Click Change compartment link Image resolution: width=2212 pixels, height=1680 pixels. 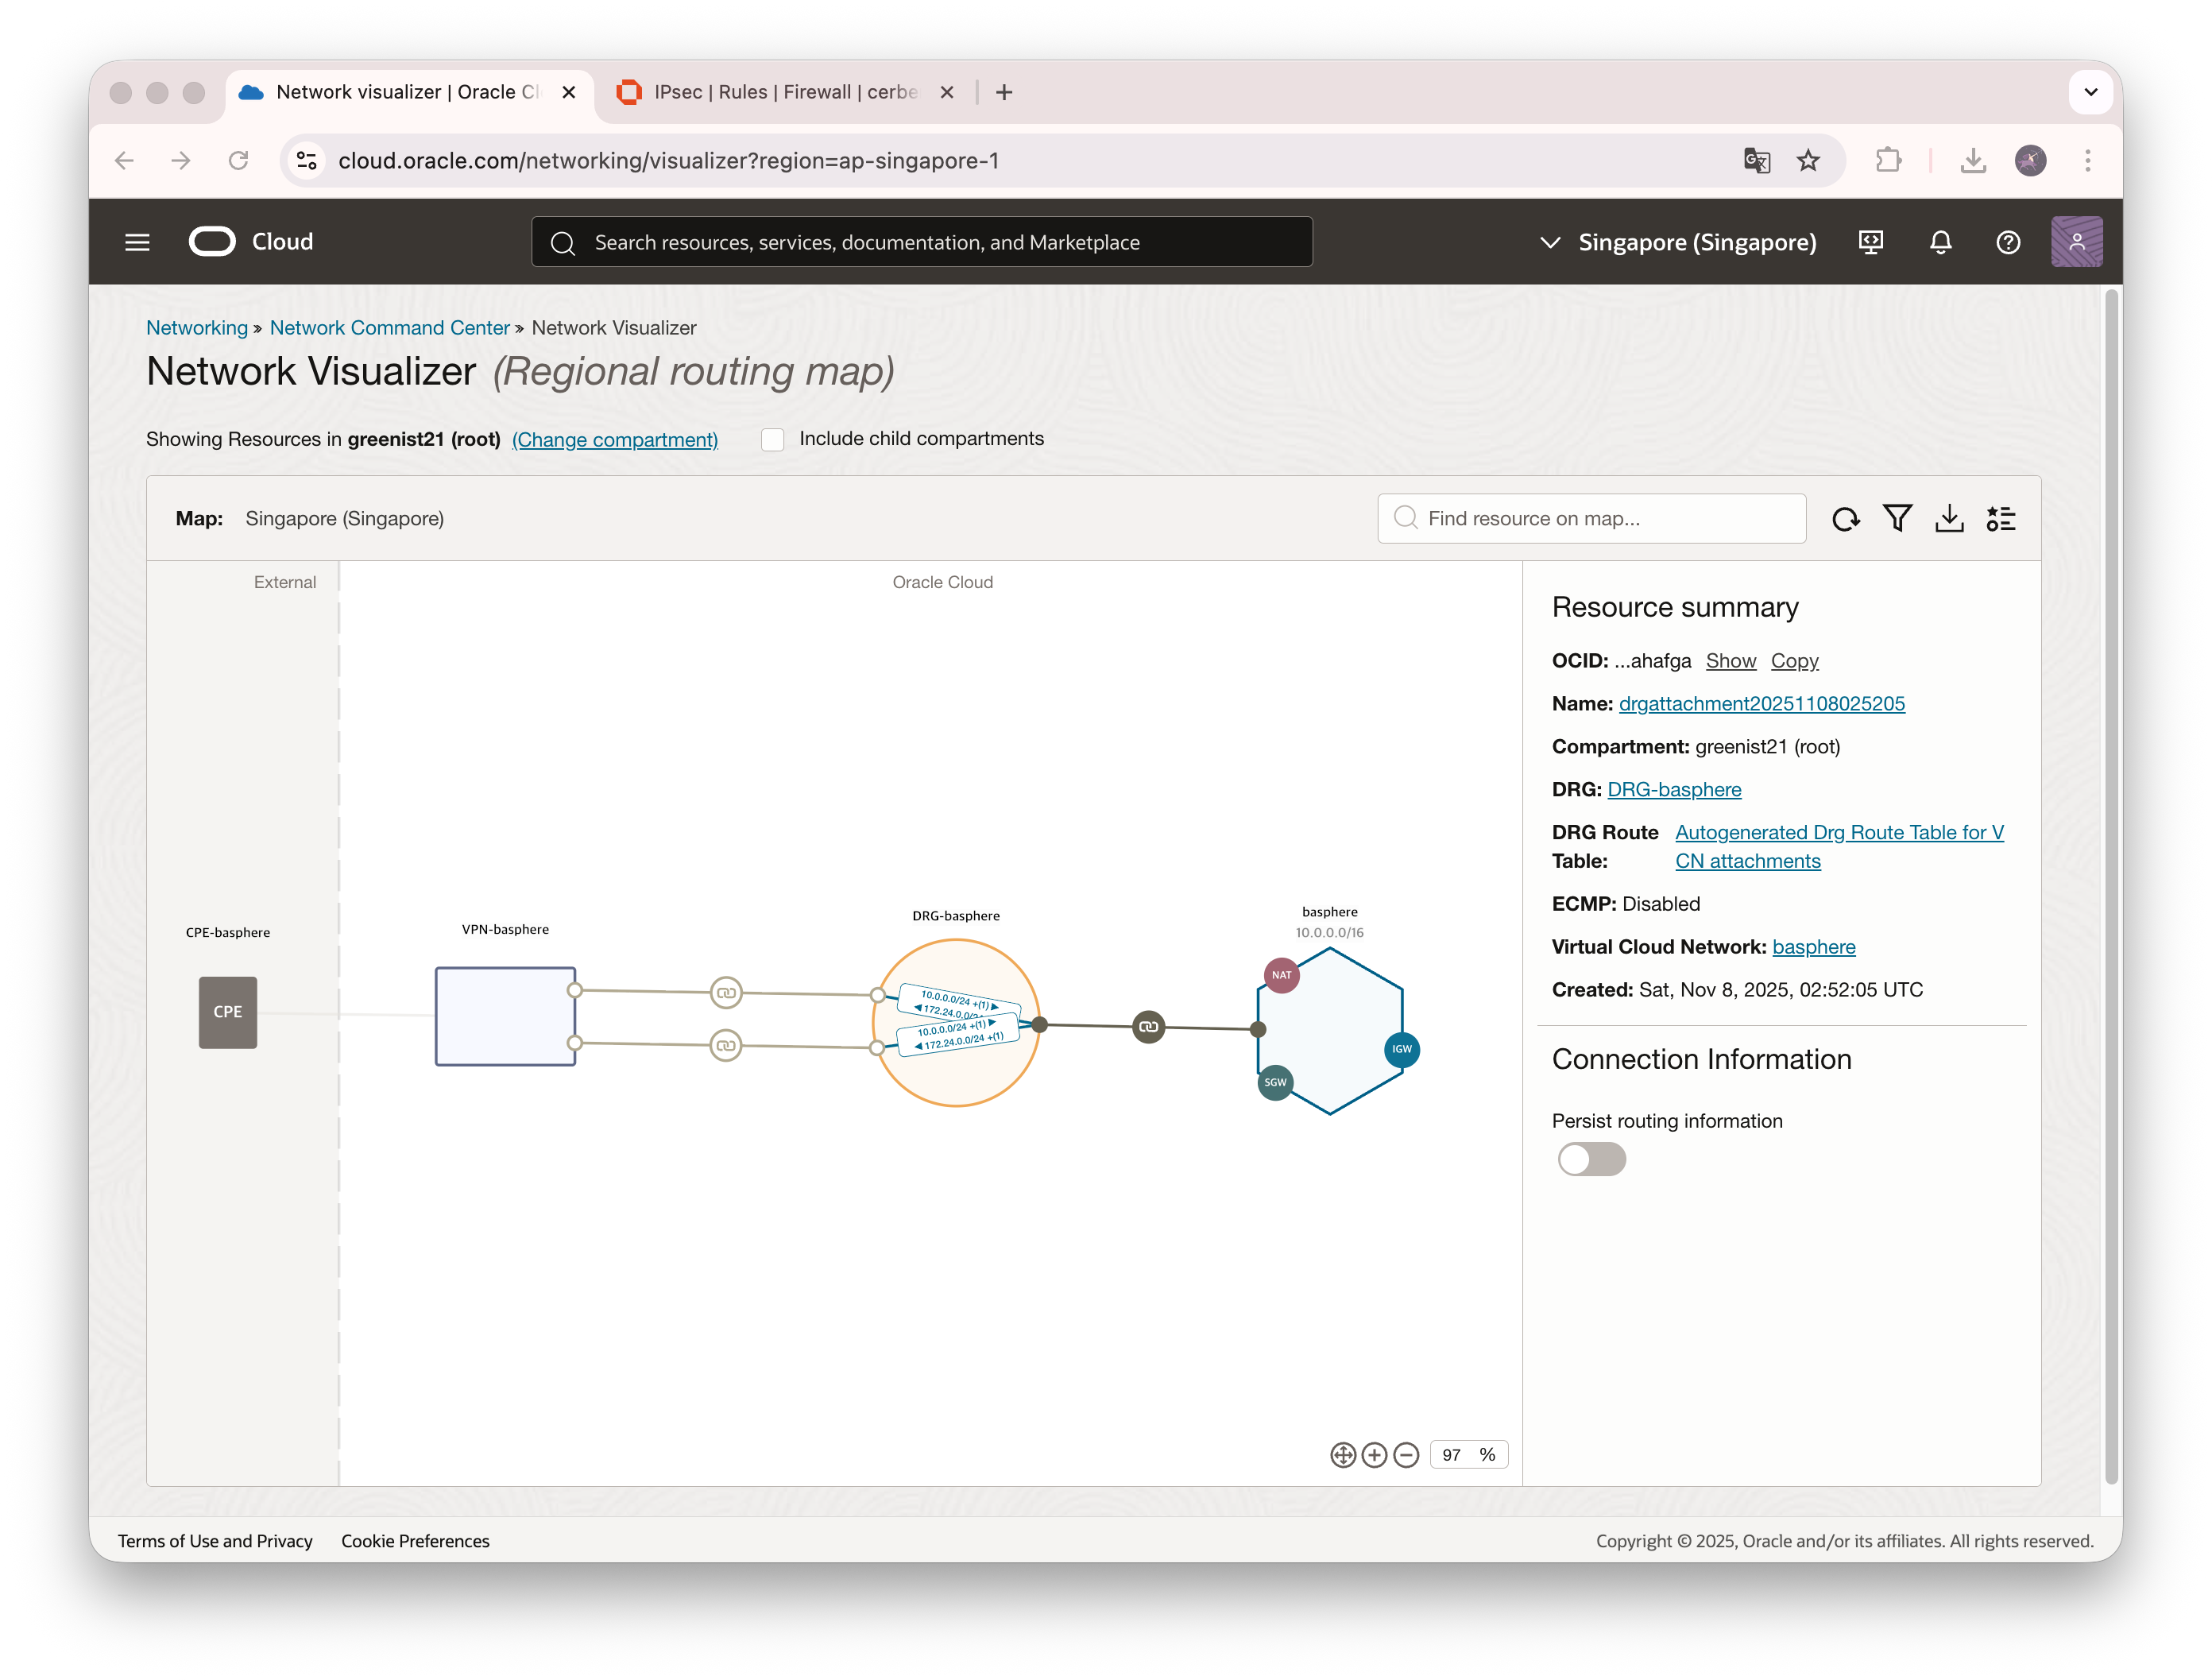point(614,440)
